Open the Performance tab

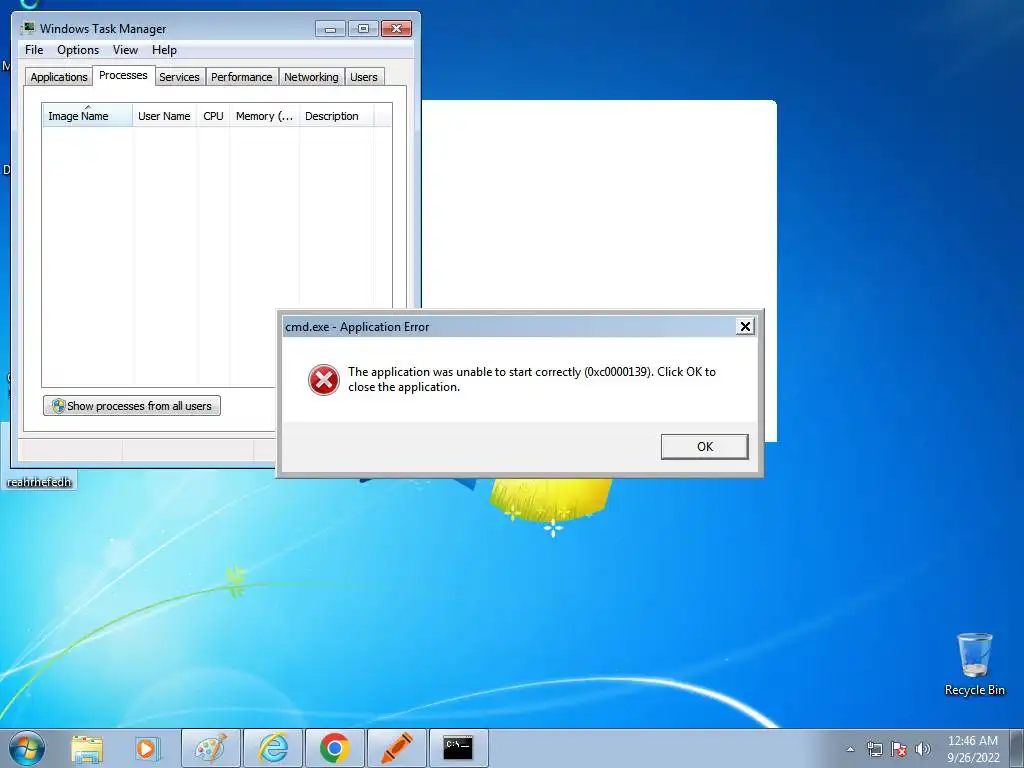click(x=241, y=77)
